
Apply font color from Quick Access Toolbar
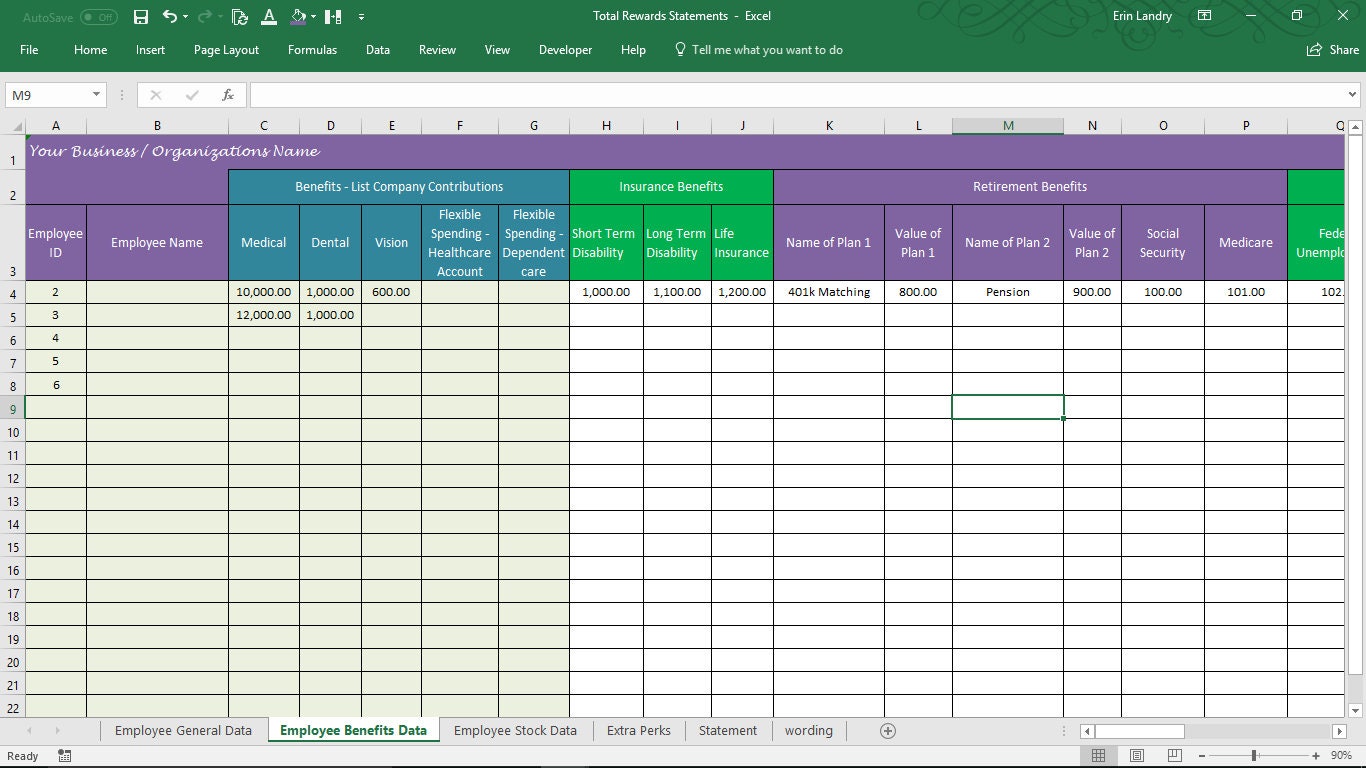pos(268,16)
